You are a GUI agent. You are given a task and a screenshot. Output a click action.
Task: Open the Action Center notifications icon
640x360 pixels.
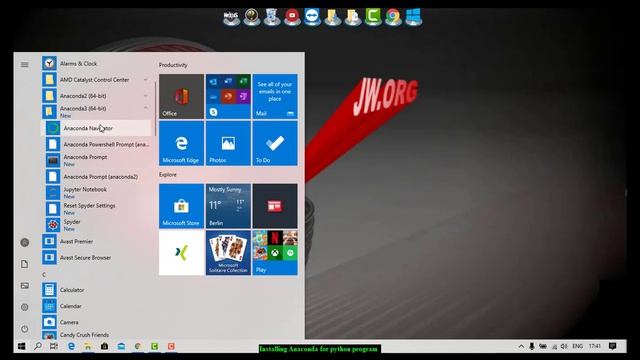point(612,346)
